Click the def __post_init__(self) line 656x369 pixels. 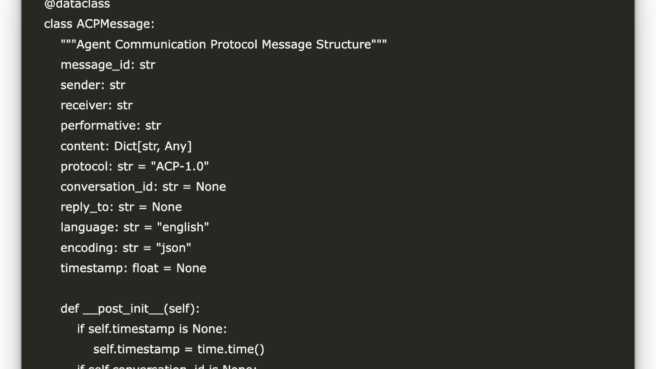[x=130, y=309]
